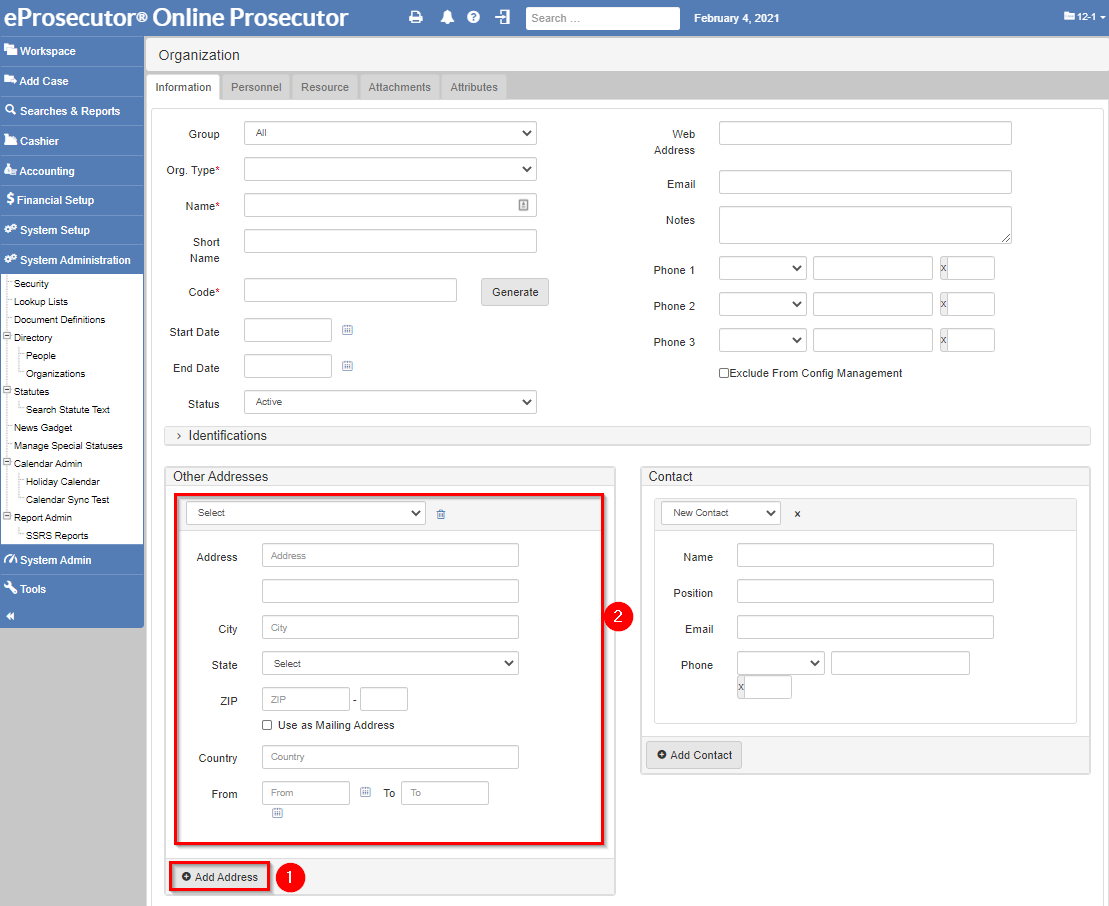
Task: Open the Attachments tab
Action: 399,87
